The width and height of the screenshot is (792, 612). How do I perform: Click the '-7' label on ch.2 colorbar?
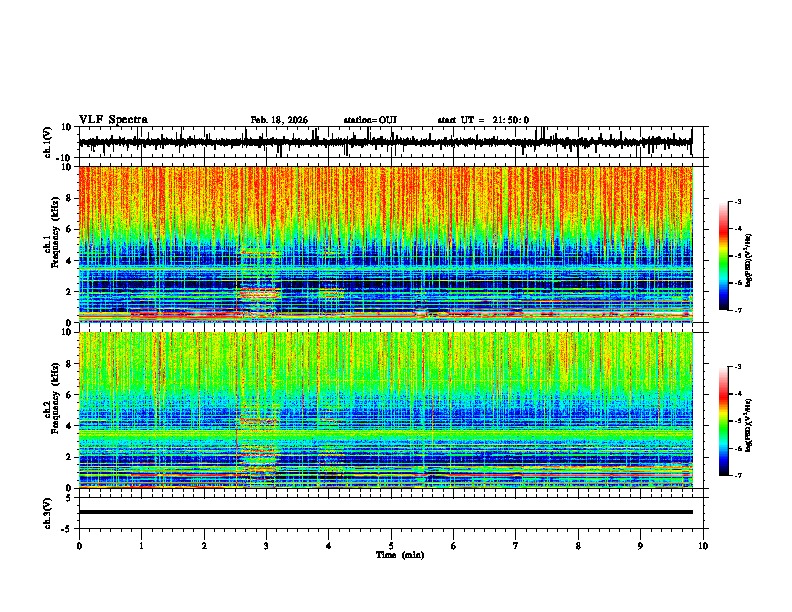[738, 475]
